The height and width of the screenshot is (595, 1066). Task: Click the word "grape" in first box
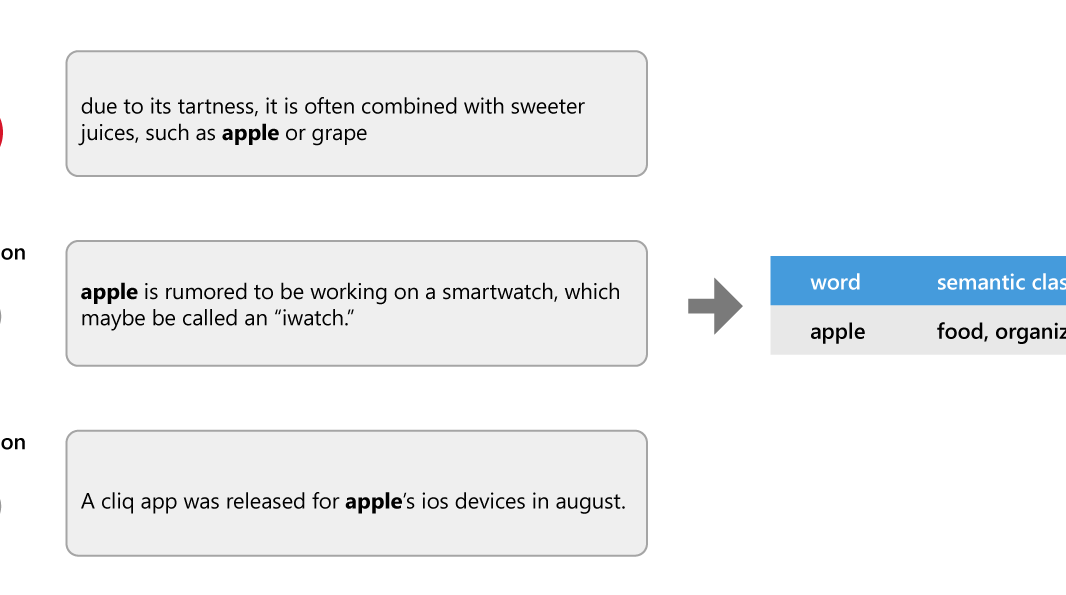click(339, 134)
